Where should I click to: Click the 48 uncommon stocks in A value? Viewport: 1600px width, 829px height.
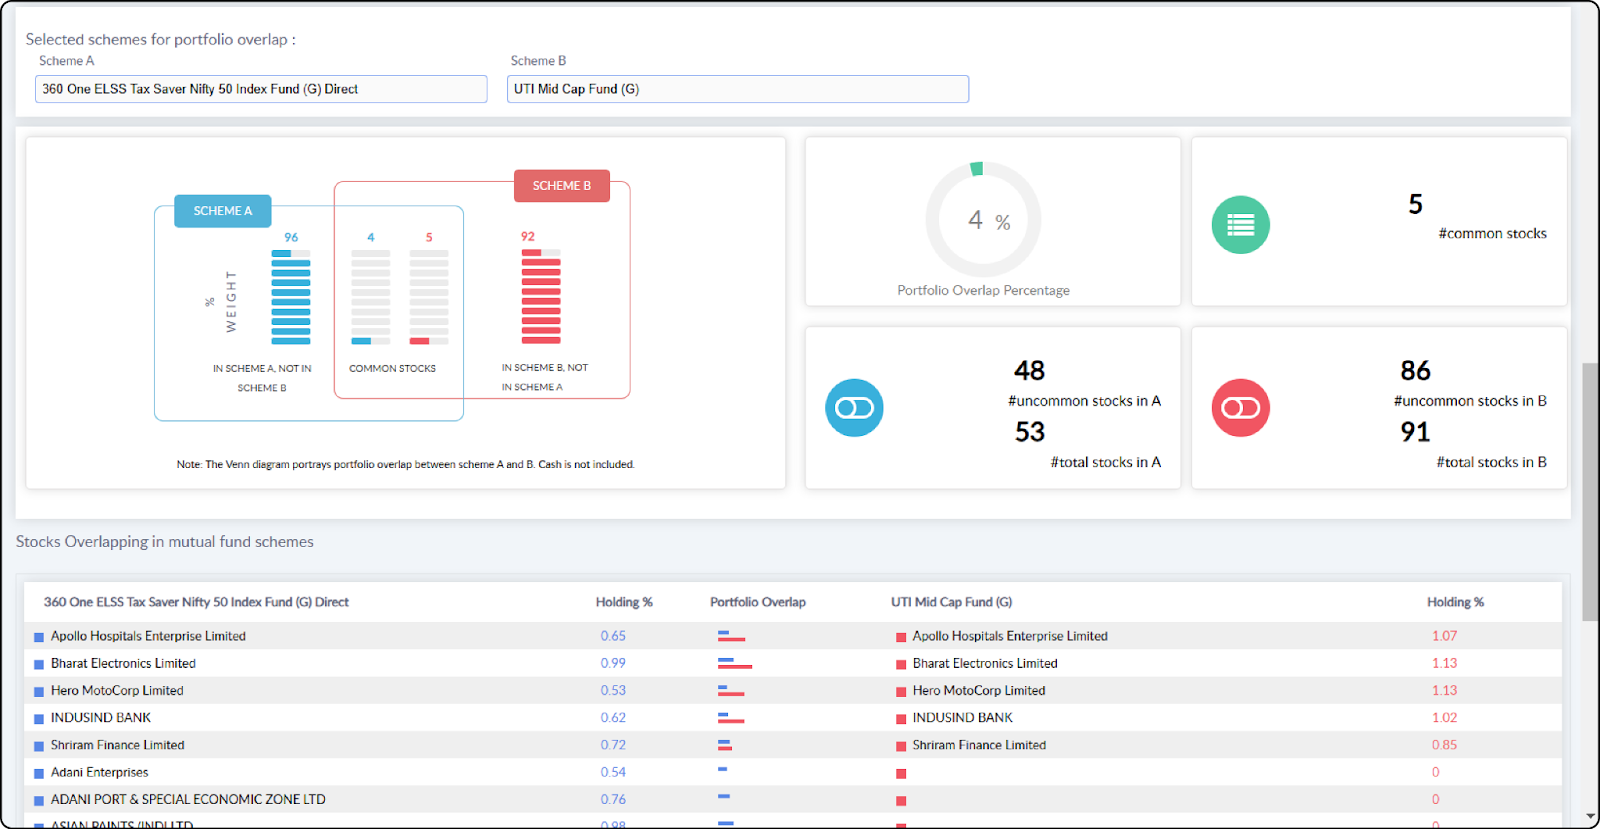(1029, 371)
